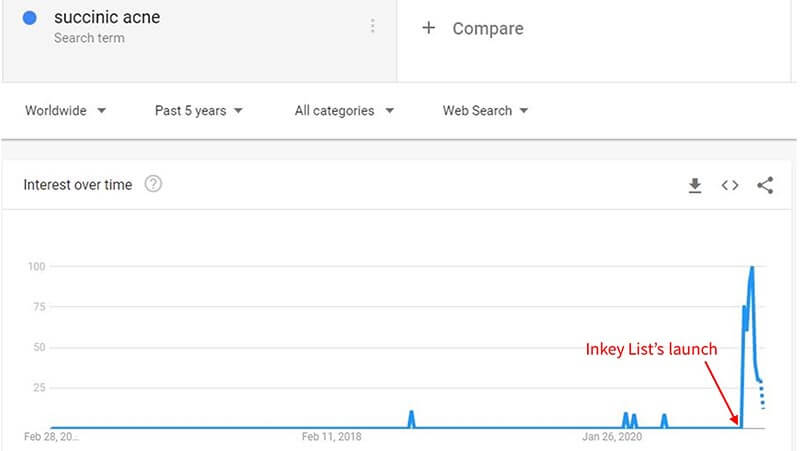Open the Worldwide region dropdown
800x451 pixels.
point(65,111)
